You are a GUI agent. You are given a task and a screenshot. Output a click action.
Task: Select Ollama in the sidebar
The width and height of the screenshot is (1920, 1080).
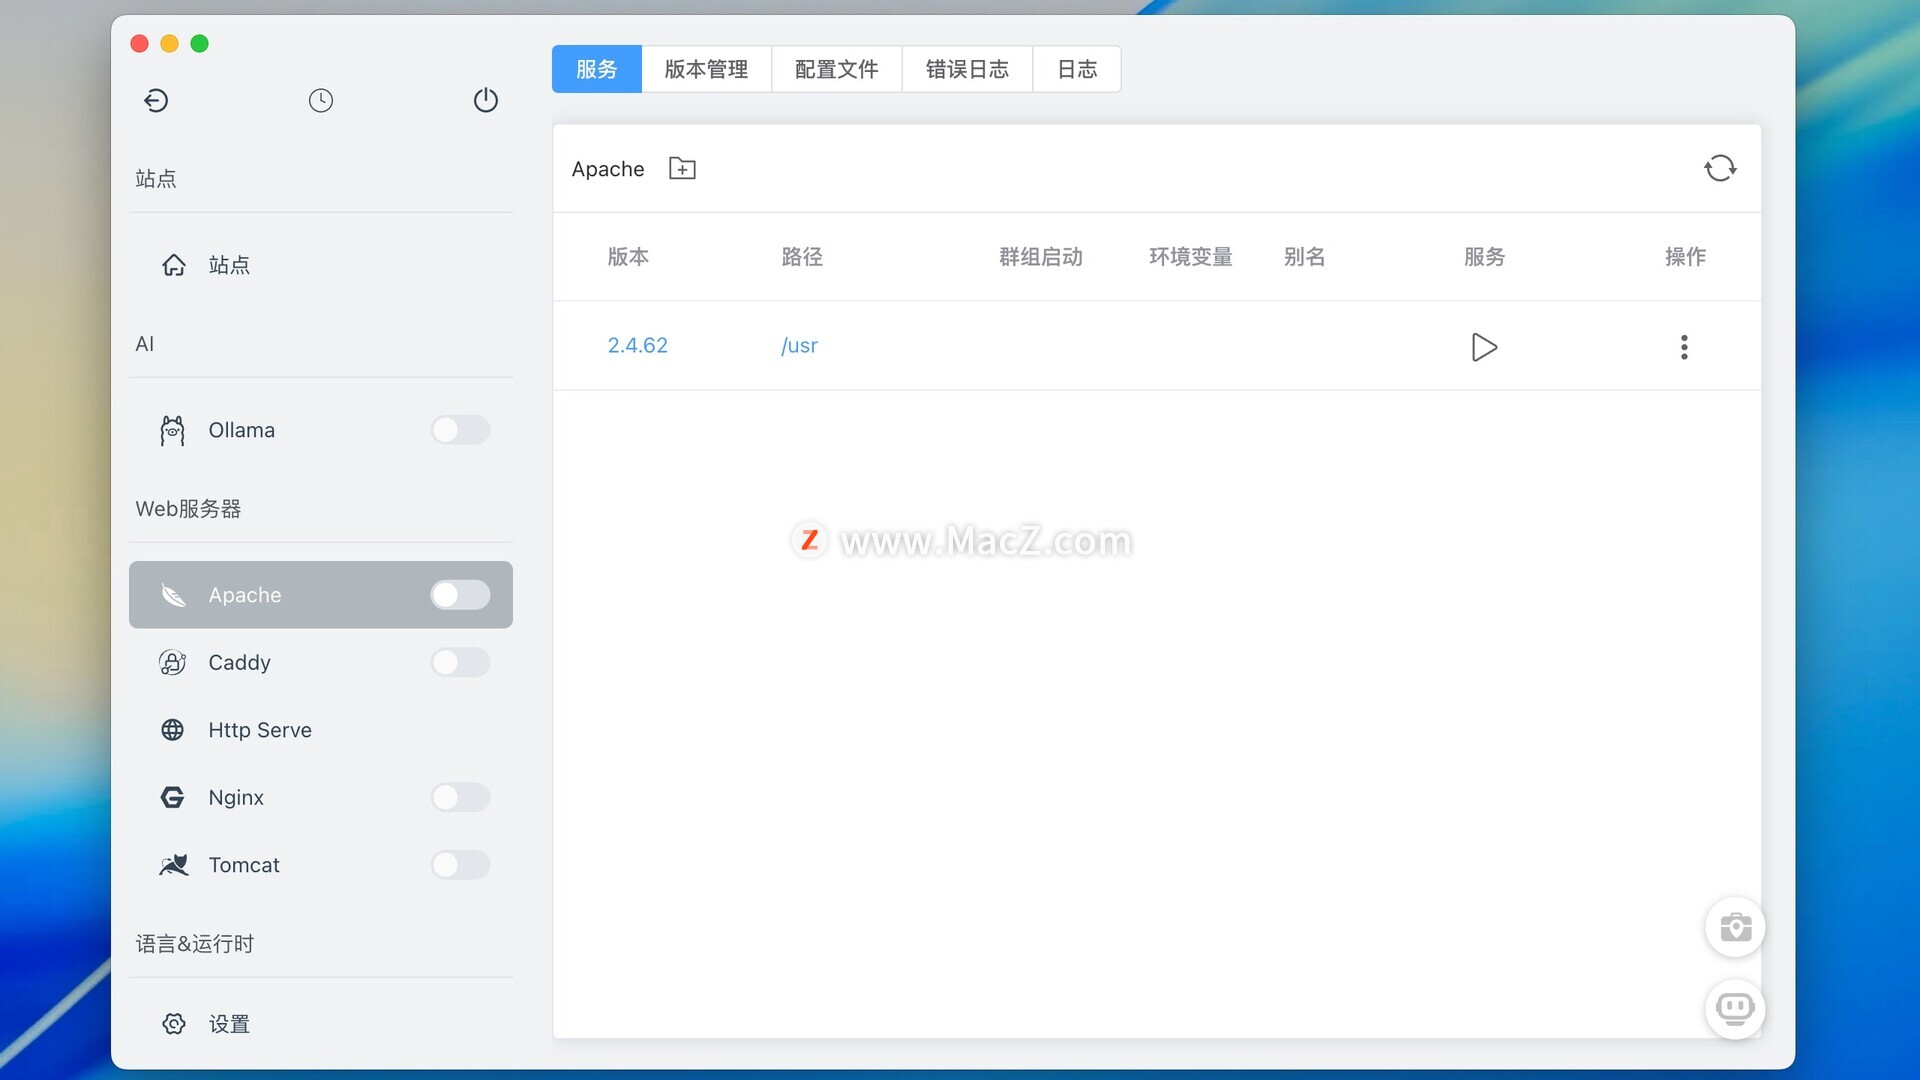point(321,430)
